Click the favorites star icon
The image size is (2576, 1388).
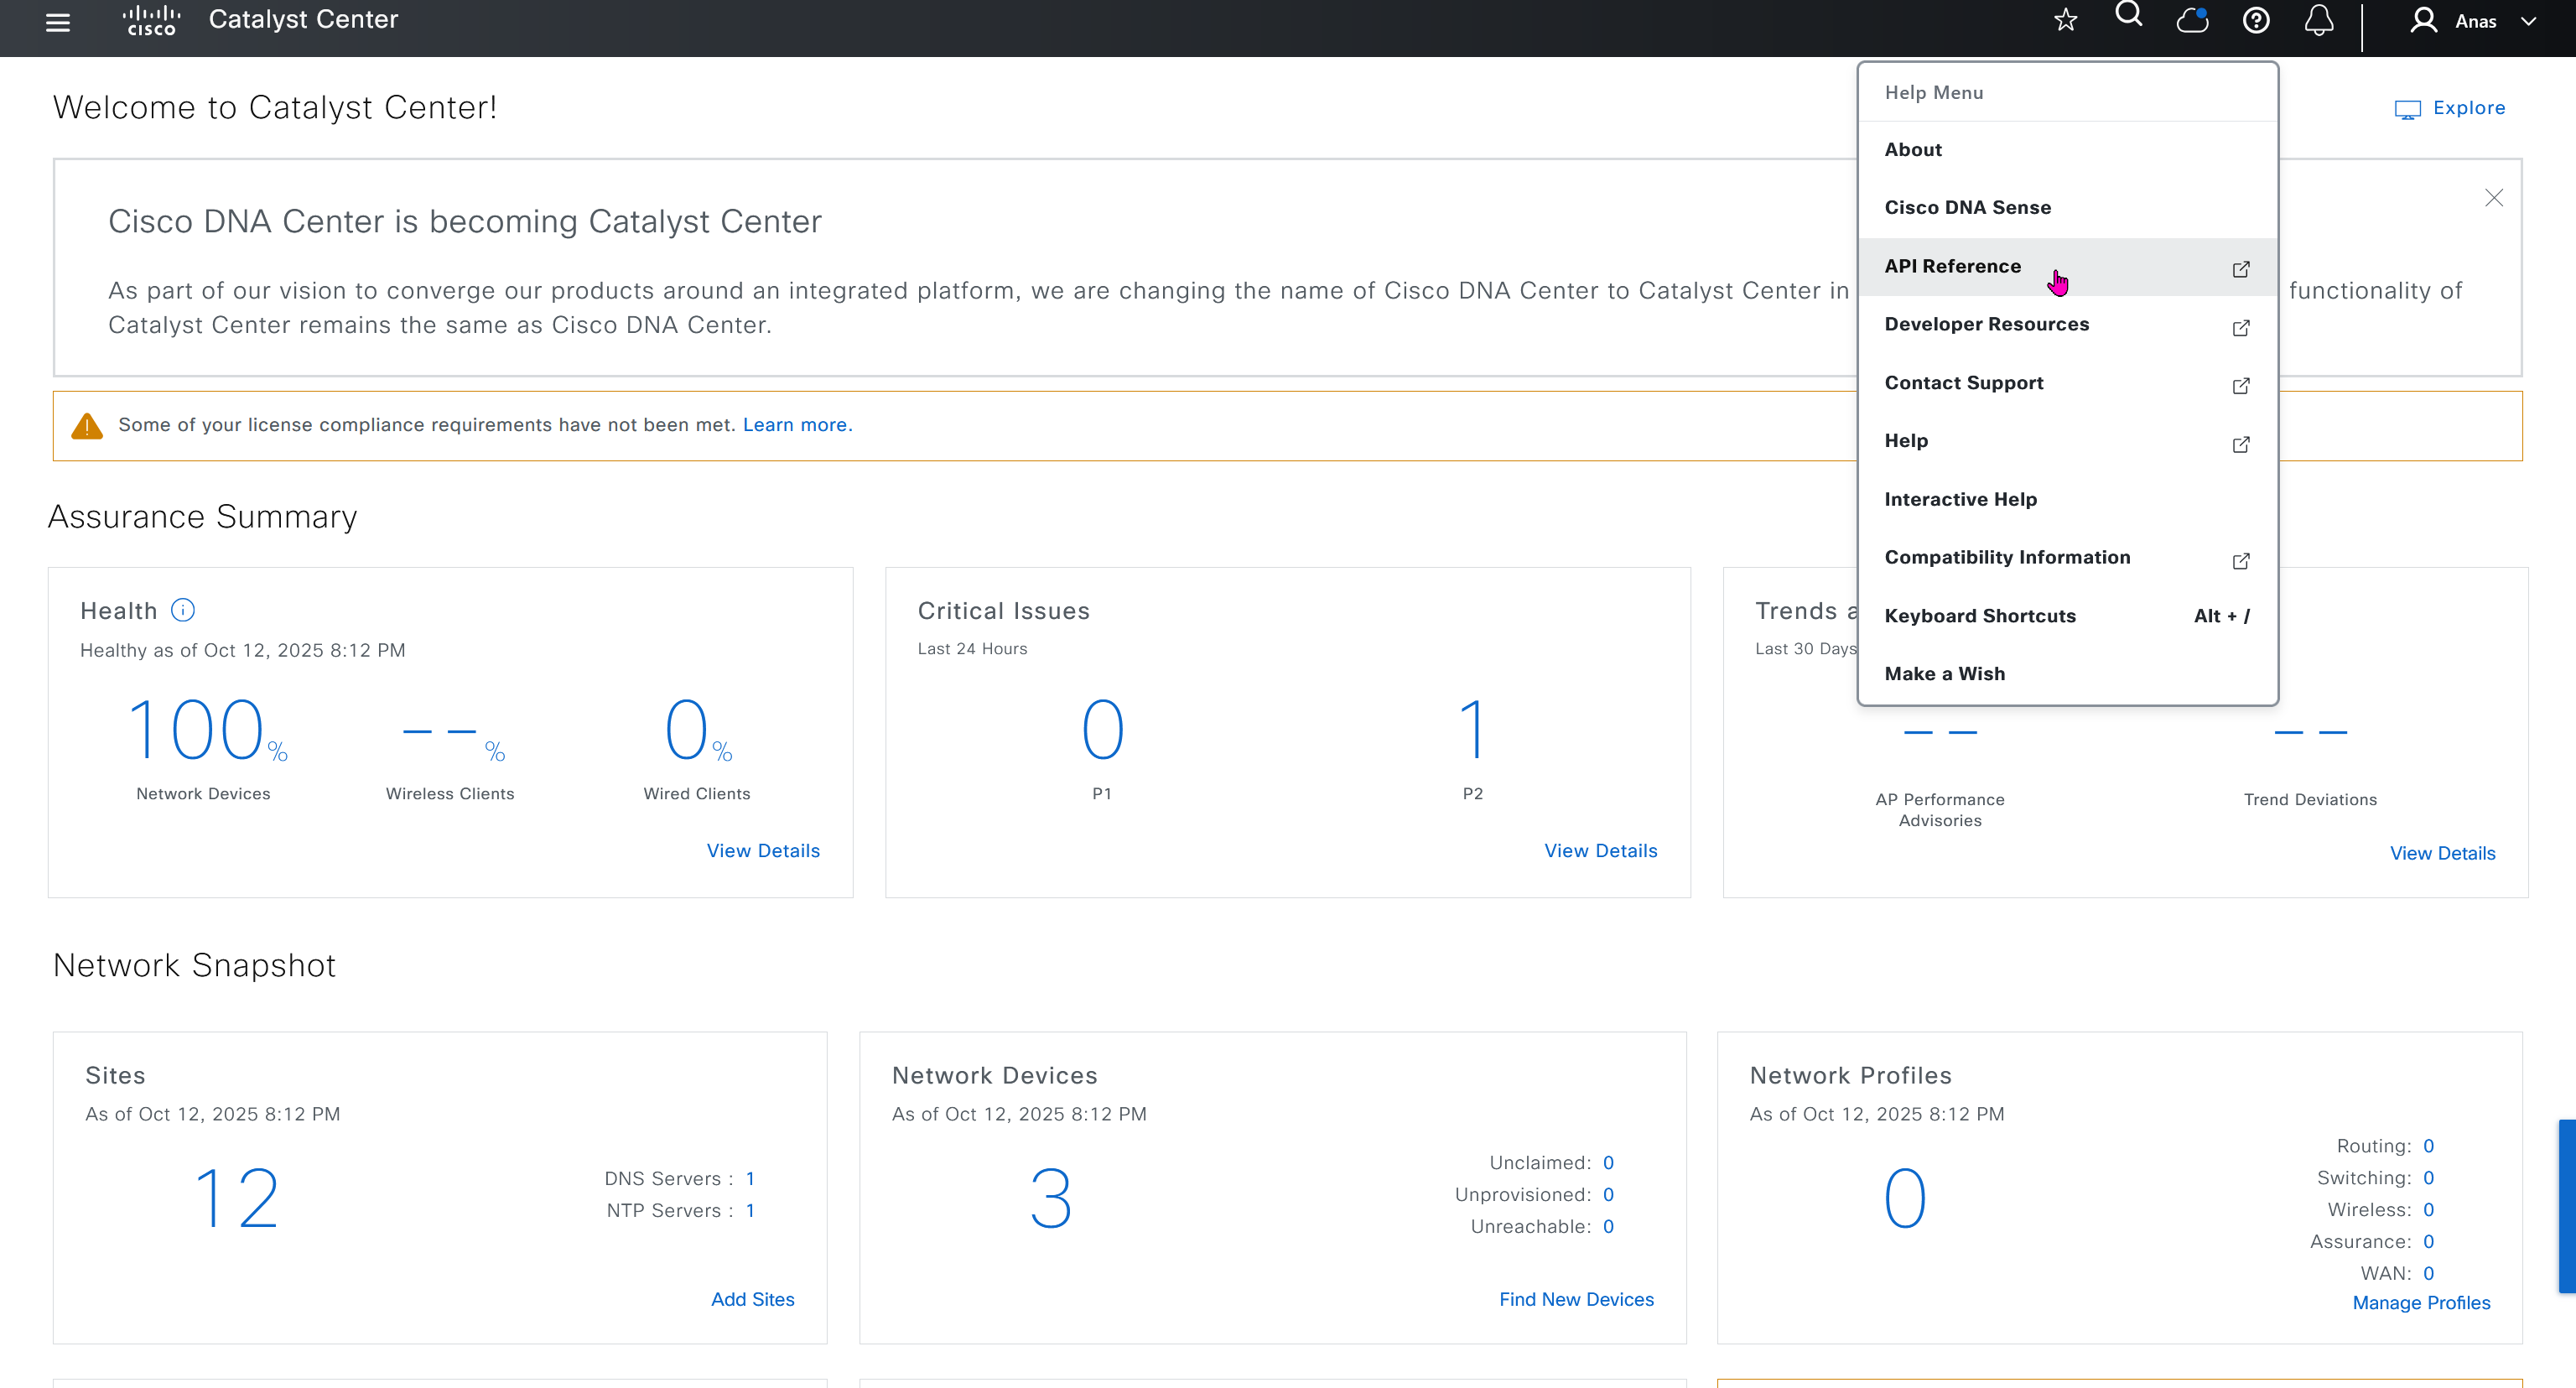click(x=2065, y=20)
